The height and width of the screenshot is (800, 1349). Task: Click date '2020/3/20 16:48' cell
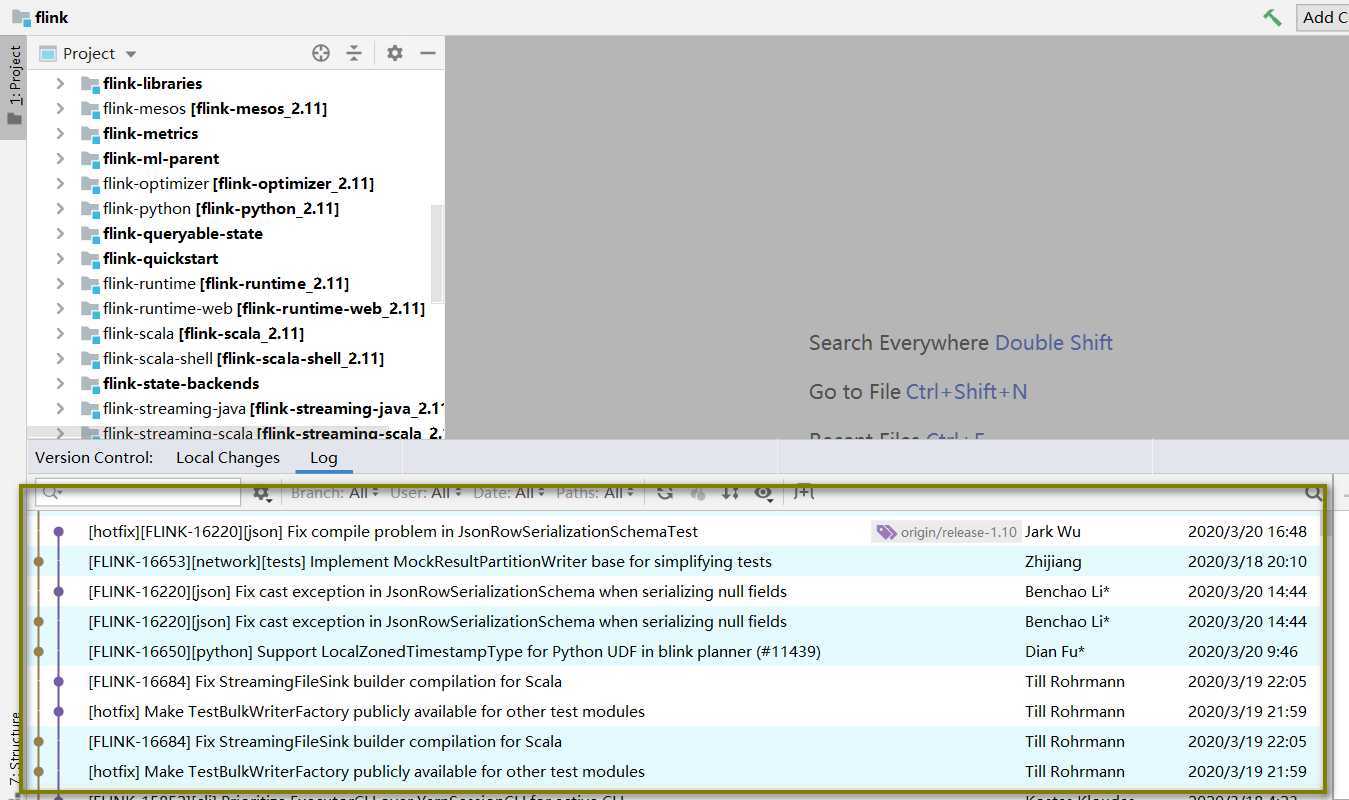[1247, 532]
